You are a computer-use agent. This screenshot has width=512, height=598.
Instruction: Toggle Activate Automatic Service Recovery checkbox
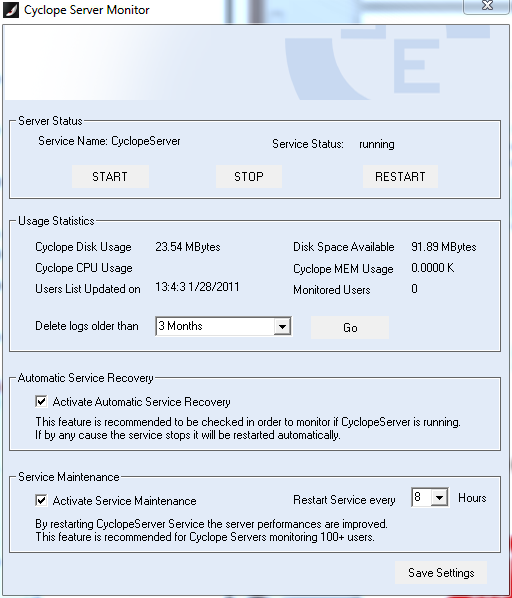tap(41, 401)
